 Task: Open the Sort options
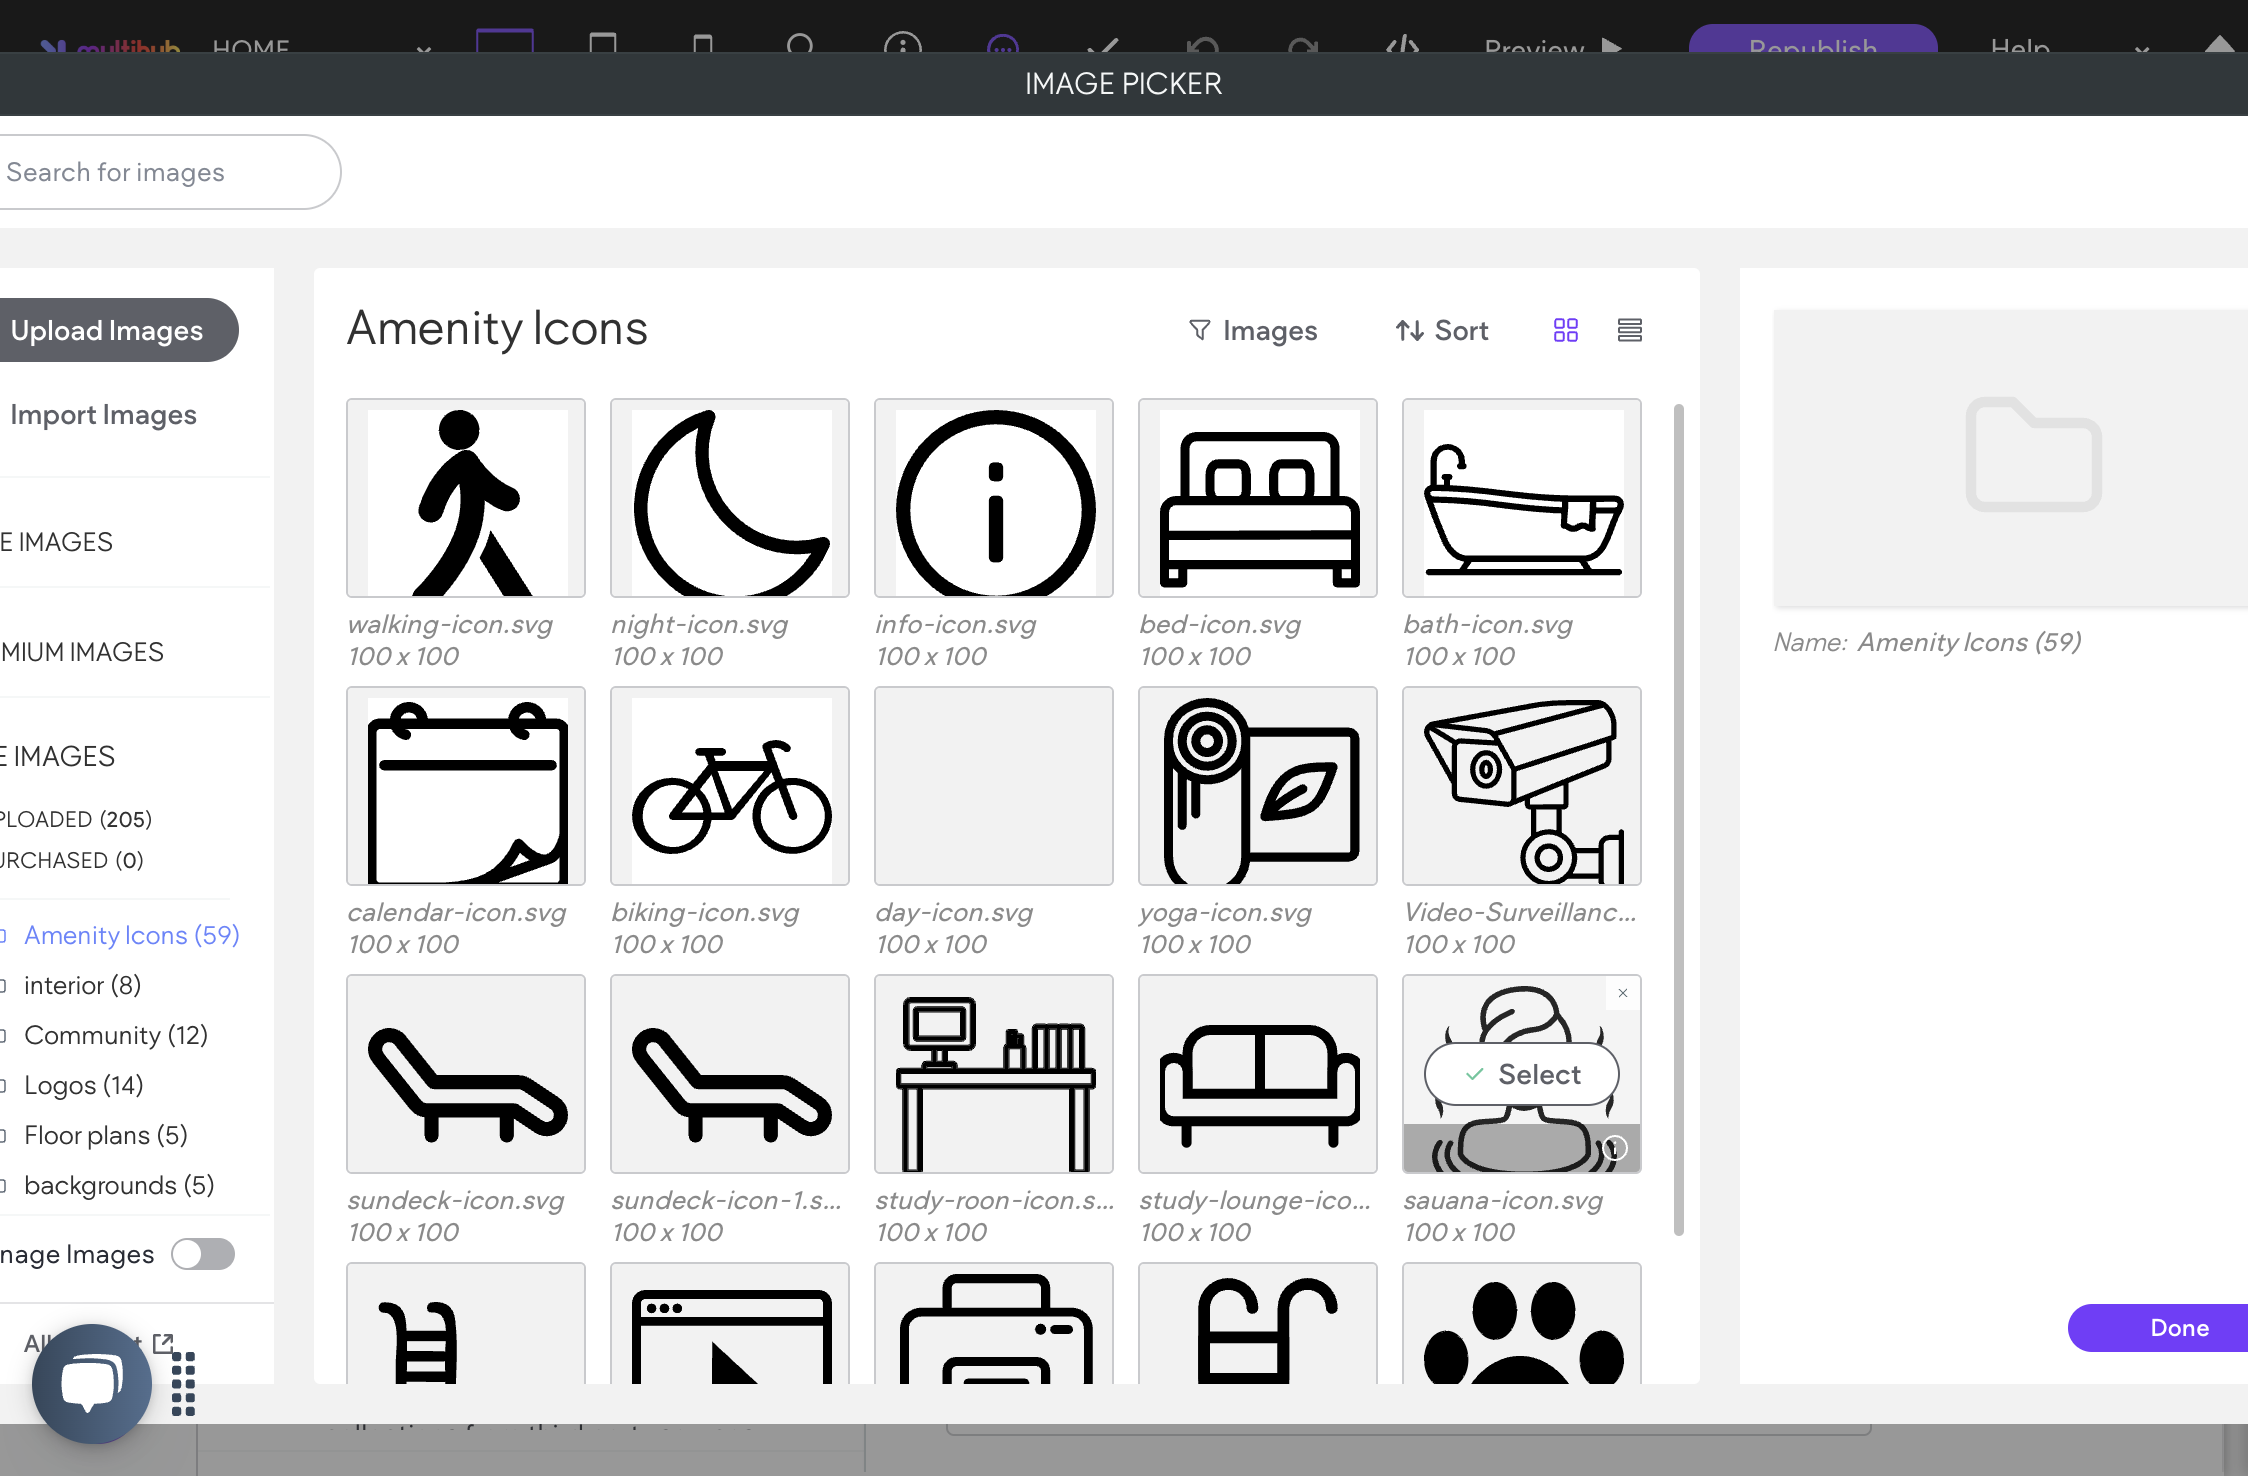[x=1442, y=331]
